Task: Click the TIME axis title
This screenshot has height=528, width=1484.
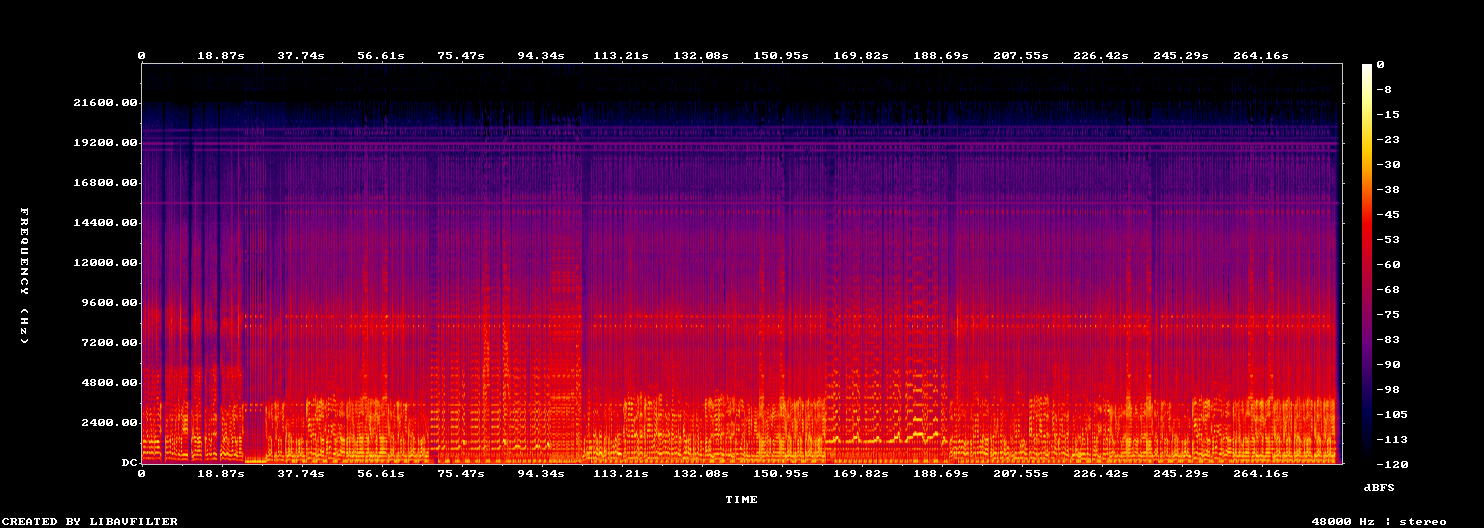Action: [741, 499]
